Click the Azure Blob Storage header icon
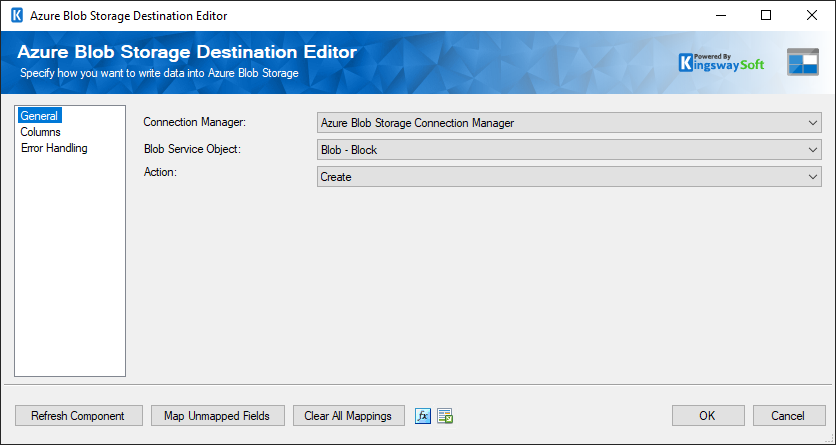This screenshot has height=445, width=836. click(x=802, y=62)
